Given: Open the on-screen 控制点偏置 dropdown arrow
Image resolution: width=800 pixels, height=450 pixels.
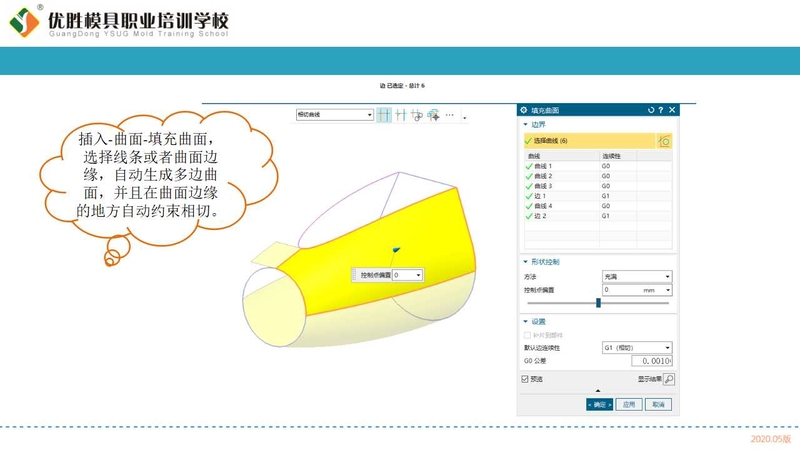Looking at the screenshot, I should click(418, 276).
